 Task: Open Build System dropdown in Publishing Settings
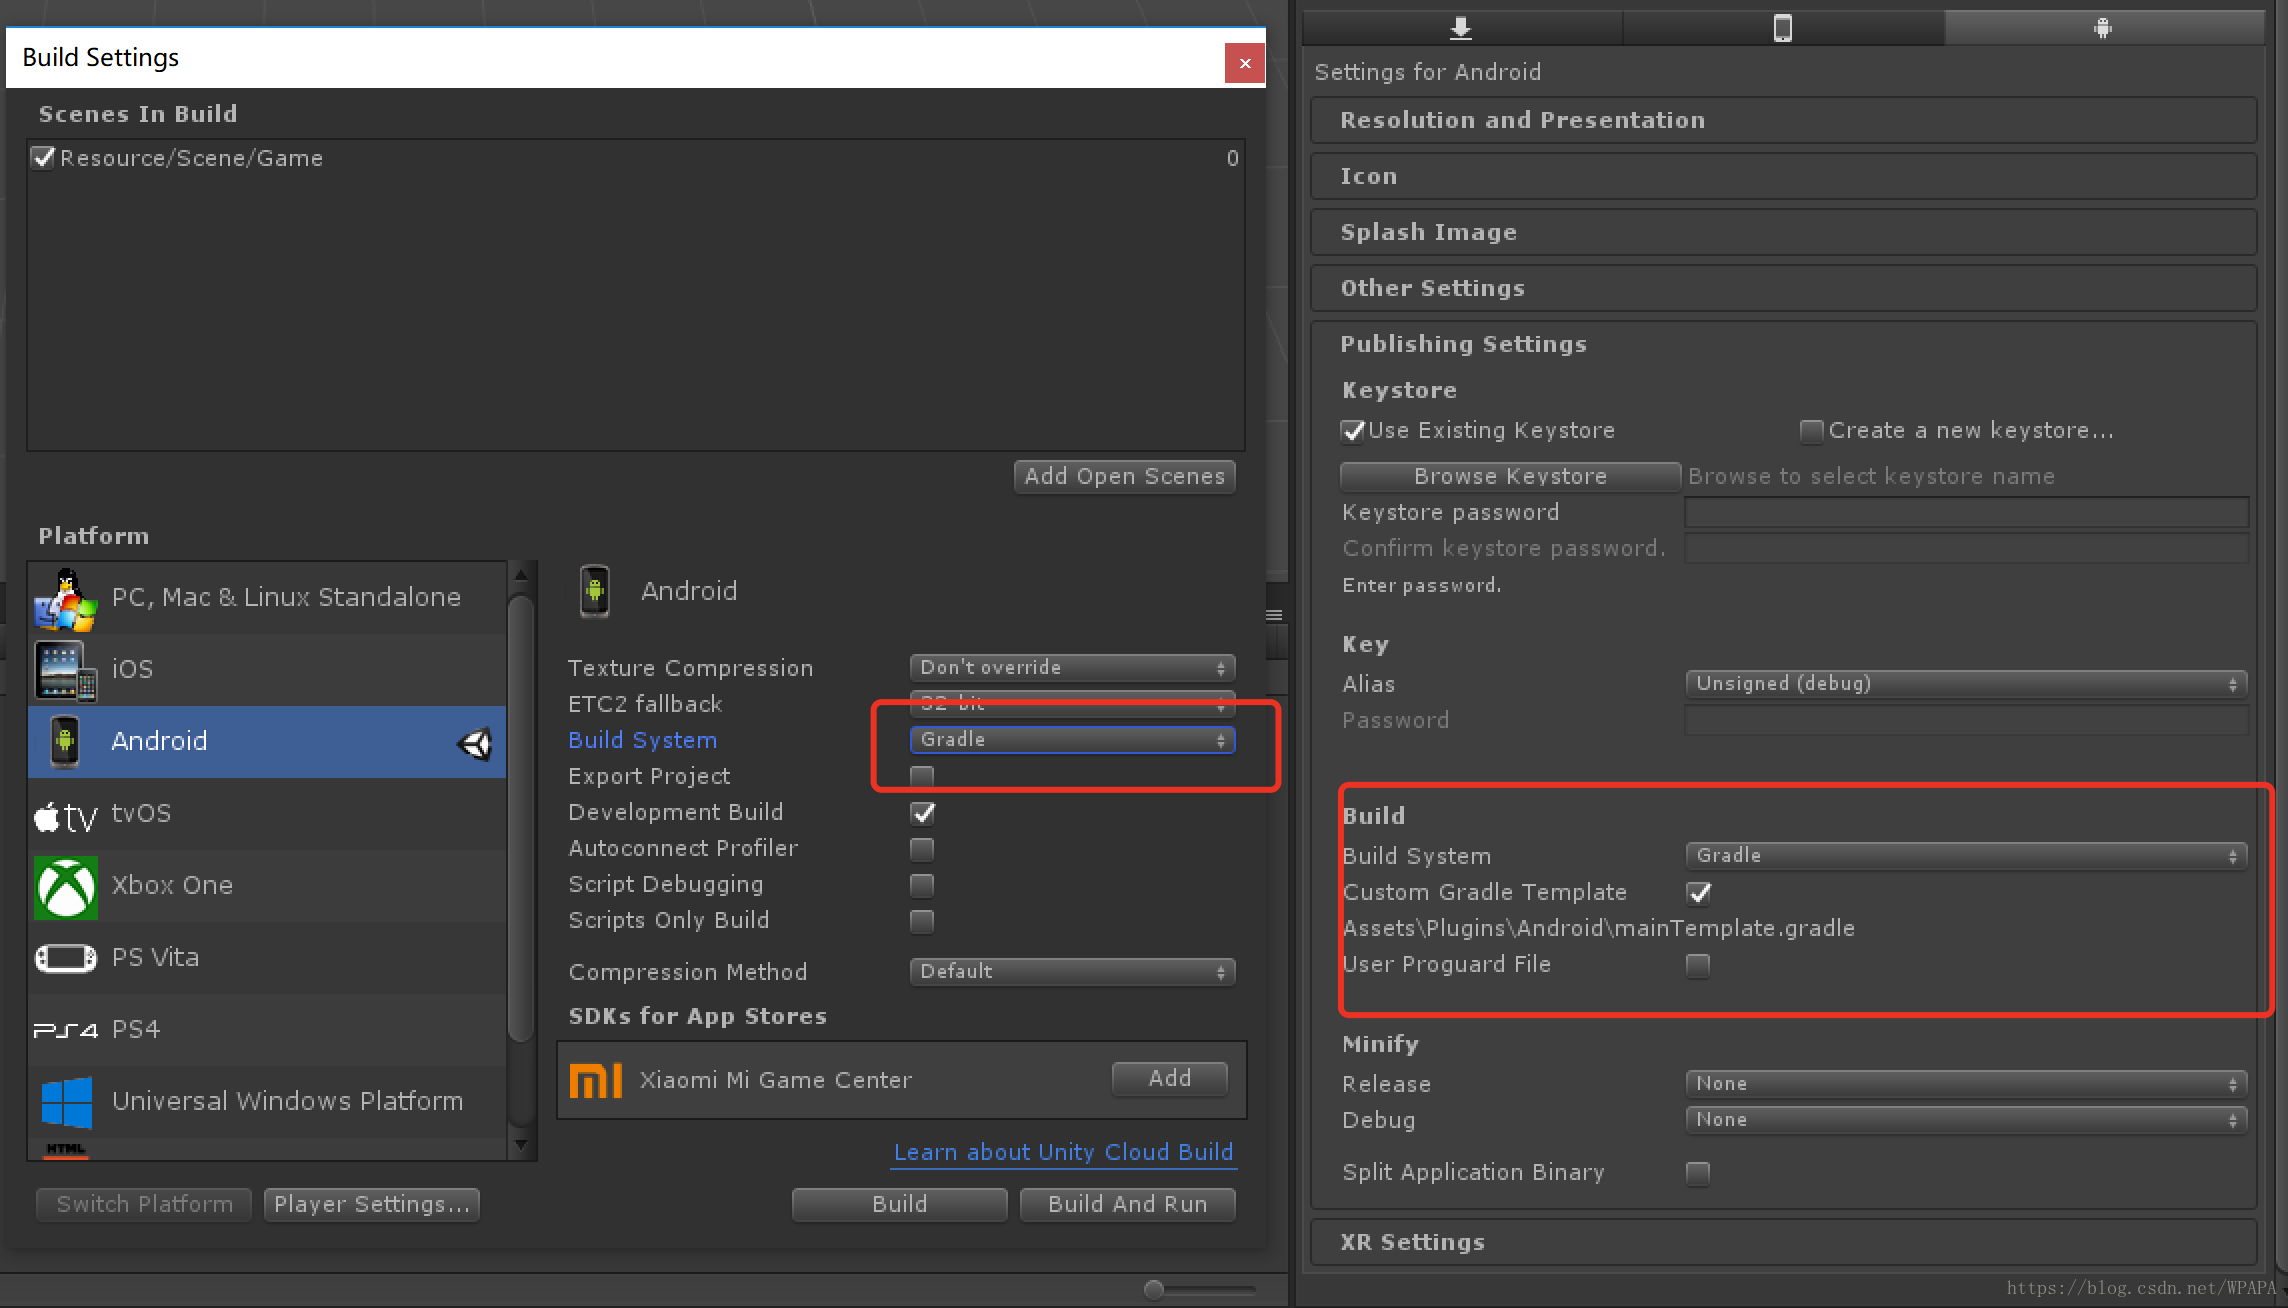tap(1966, 856)
